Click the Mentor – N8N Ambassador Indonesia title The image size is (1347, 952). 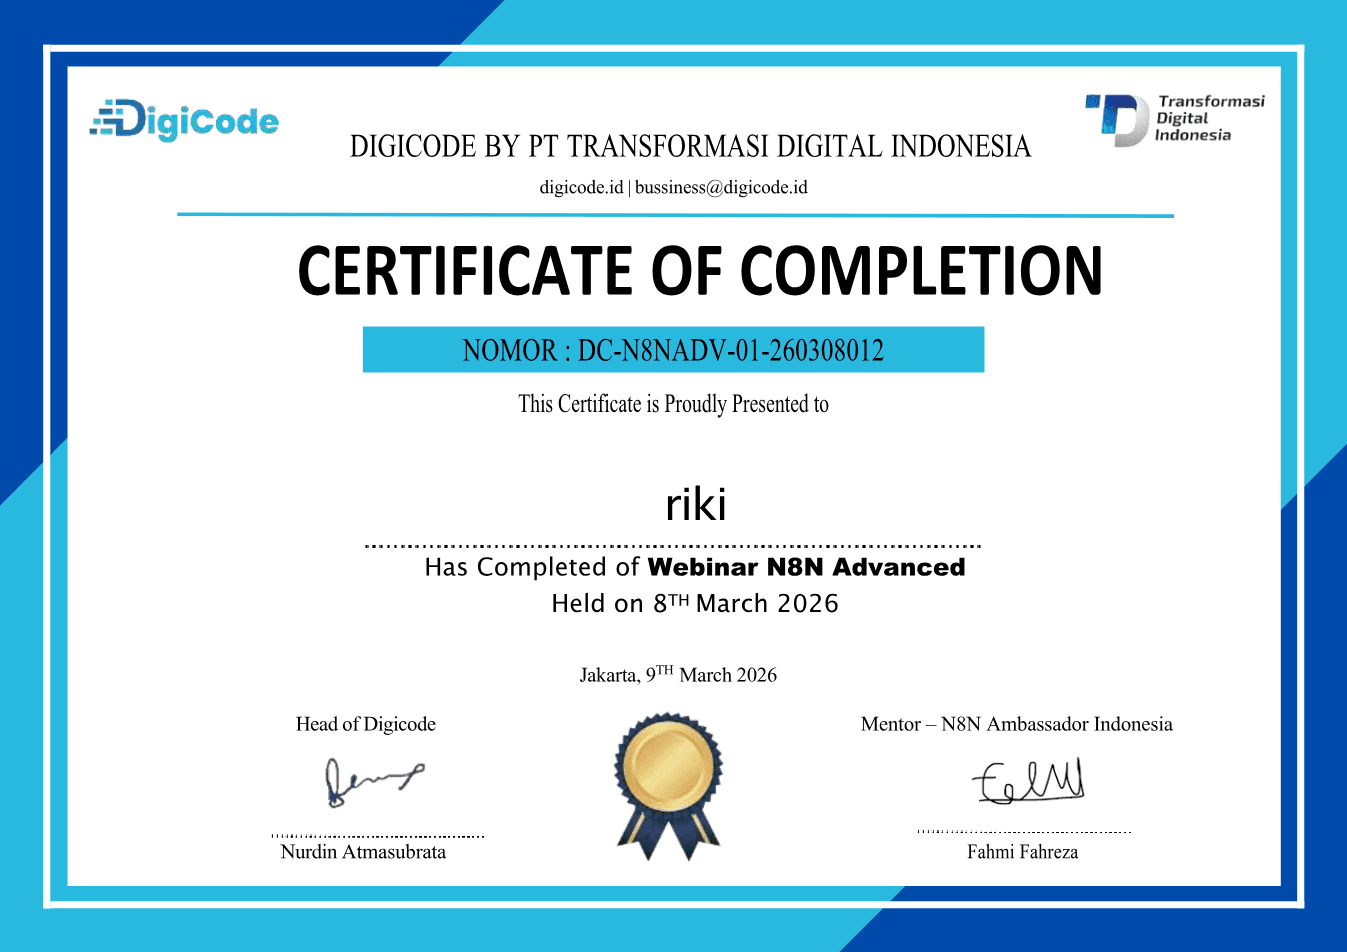coord(1017,724)
